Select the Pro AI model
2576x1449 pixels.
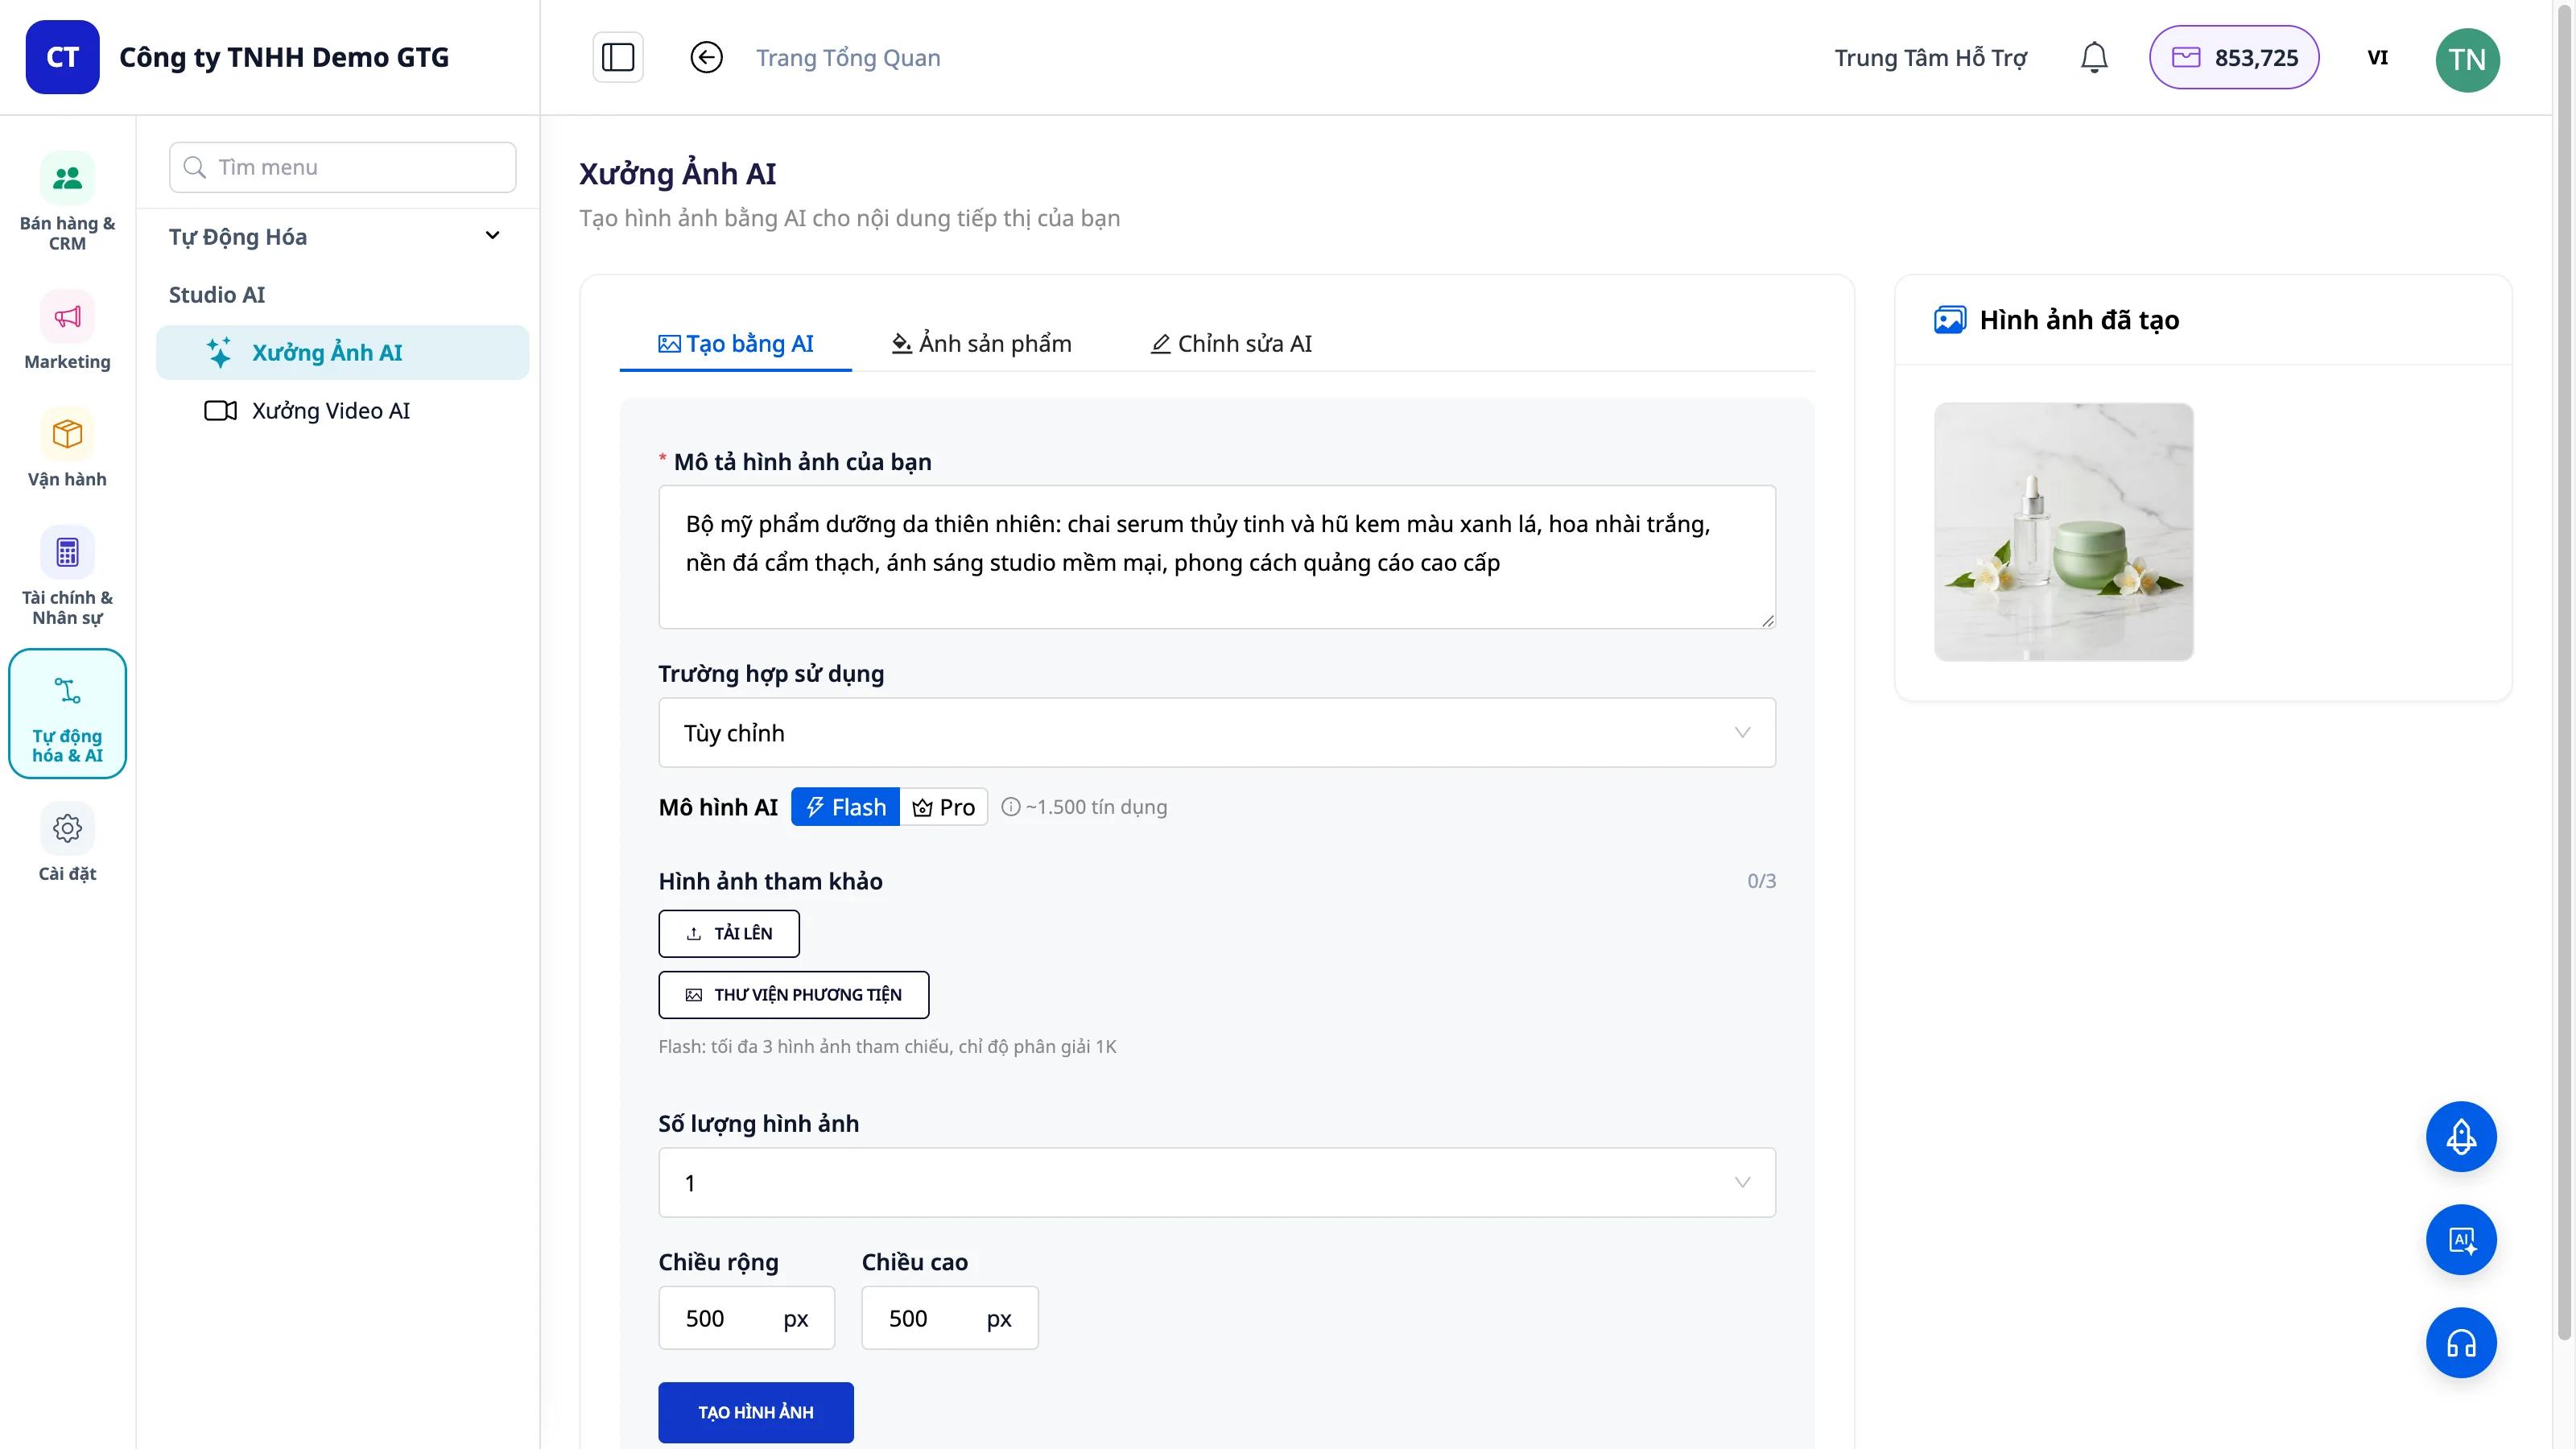(x=944, y=807)
